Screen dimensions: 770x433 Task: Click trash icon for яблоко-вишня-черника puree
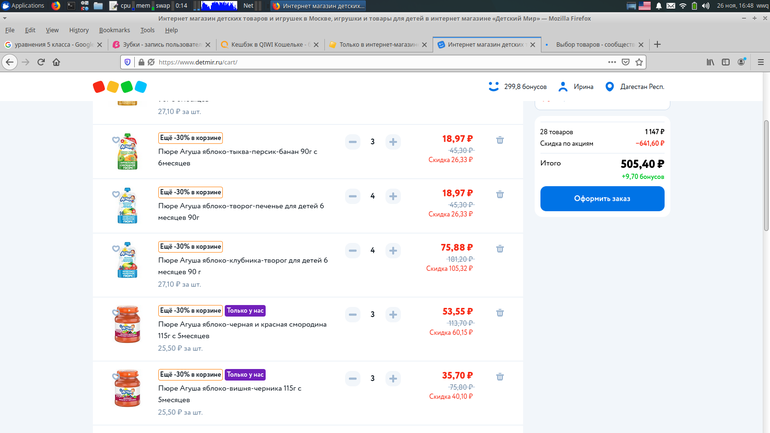(500, 378)
